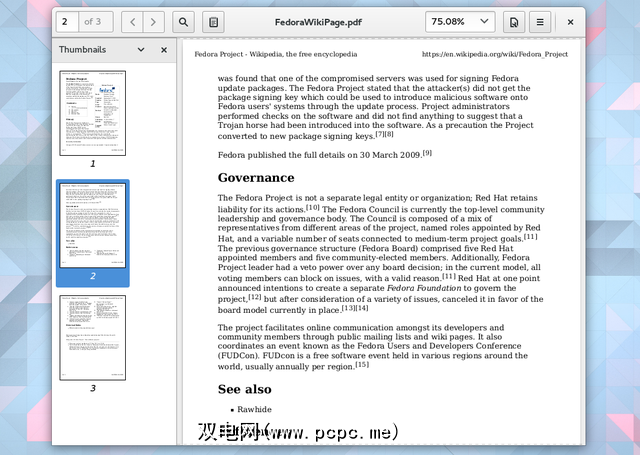Select page 3 thumbnail
The image size is (640, 455).
[93, 338]
